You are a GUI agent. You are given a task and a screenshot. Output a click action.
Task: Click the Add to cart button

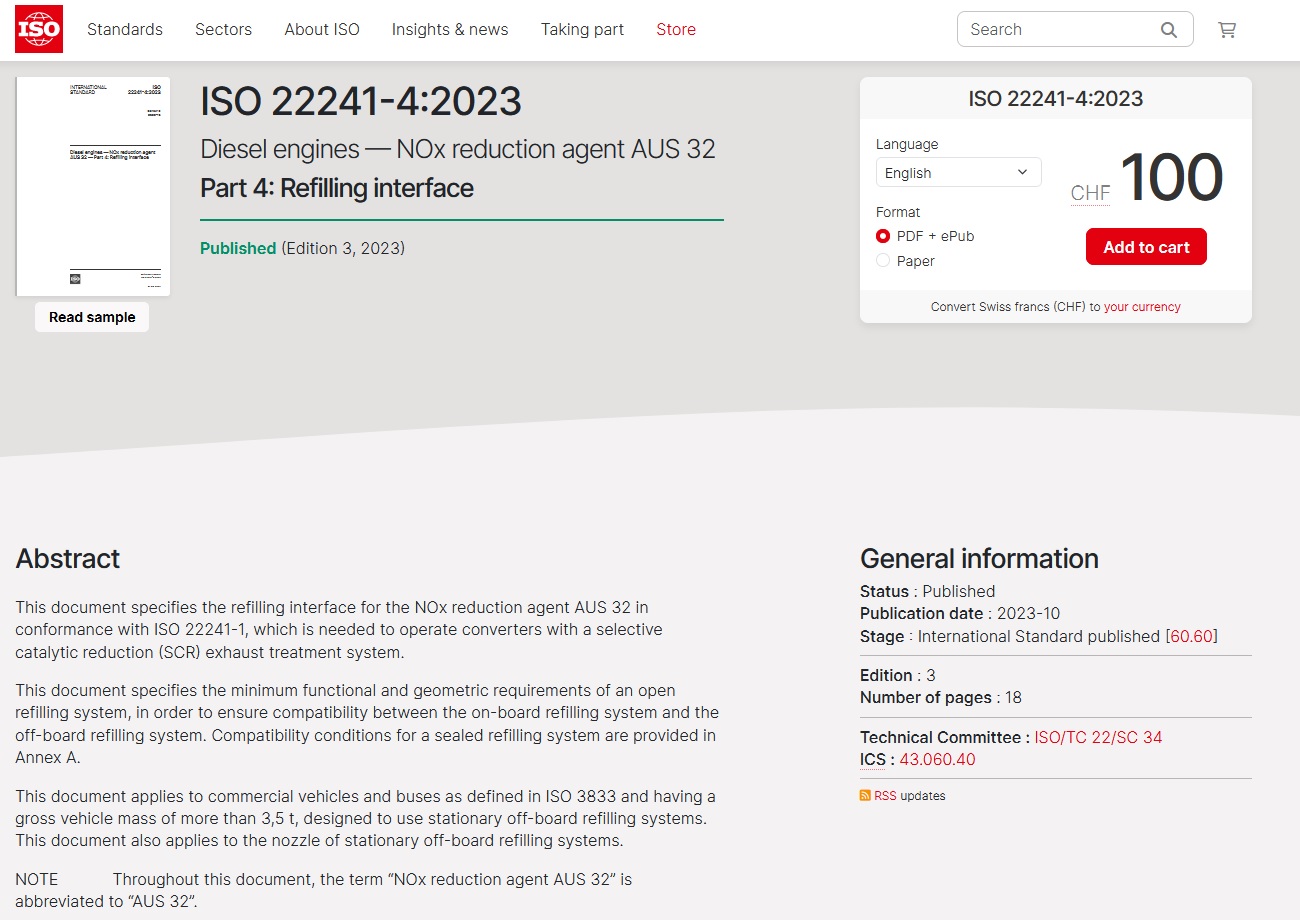[1146, 247]
